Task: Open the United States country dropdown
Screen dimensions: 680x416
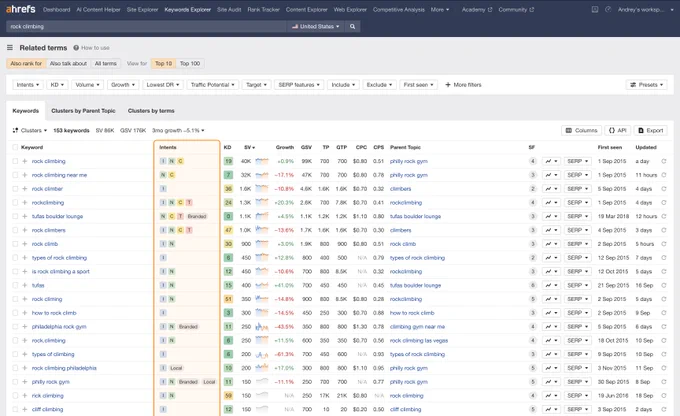Action: (316, 26)
